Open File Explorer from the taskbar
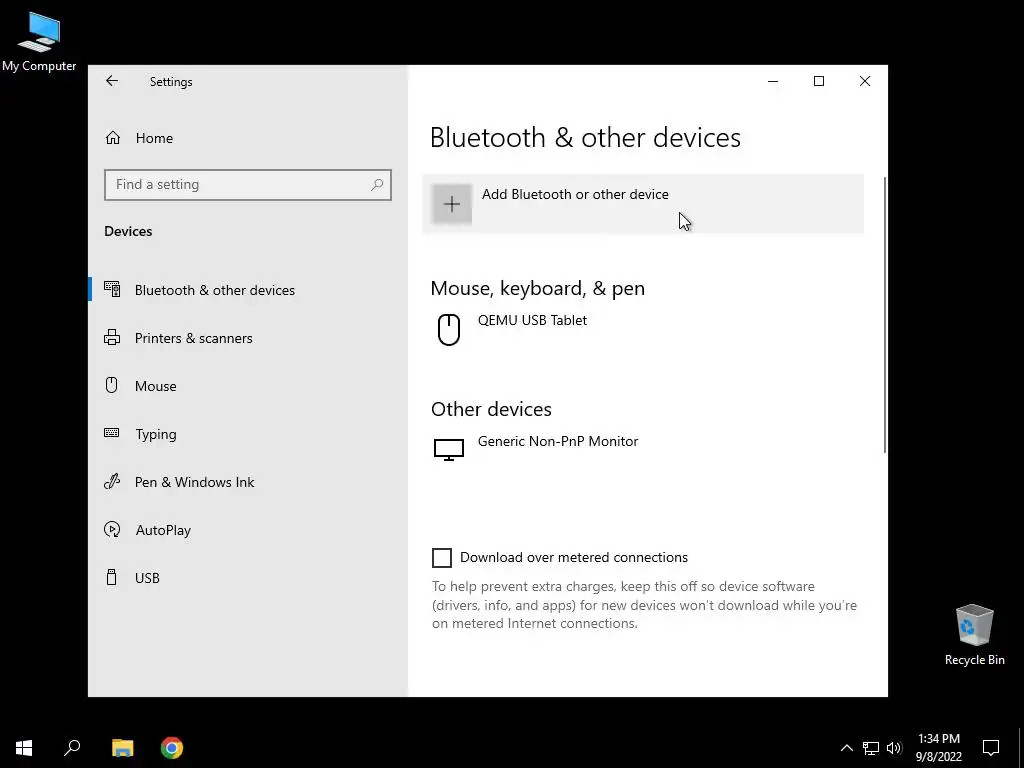 [122, 748]
